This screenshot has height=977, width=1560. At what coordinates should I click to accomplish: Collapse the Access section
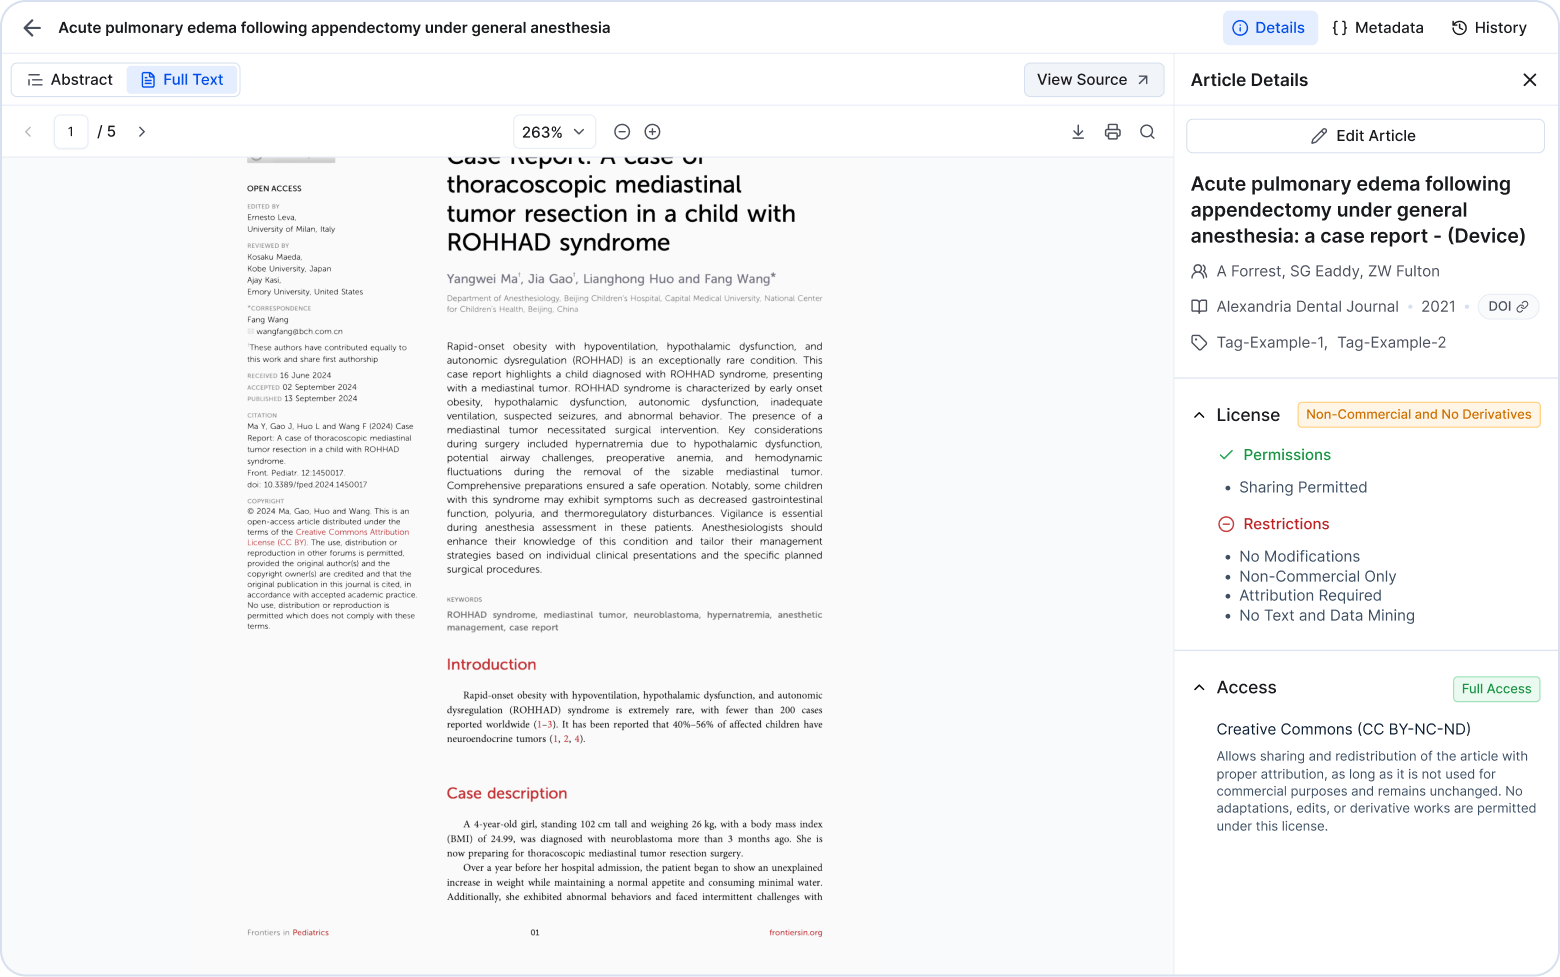pyautogui.click(x=1199, y=688)
